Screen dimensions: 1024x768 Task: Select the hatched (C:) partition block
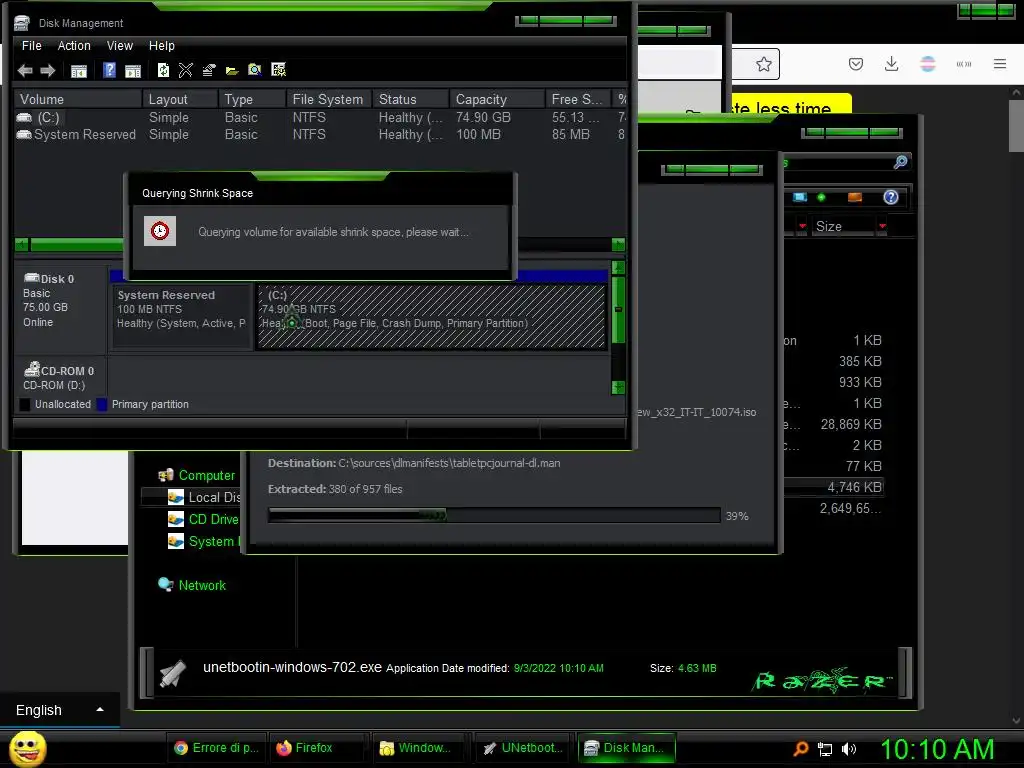click(x=432, y=317)
